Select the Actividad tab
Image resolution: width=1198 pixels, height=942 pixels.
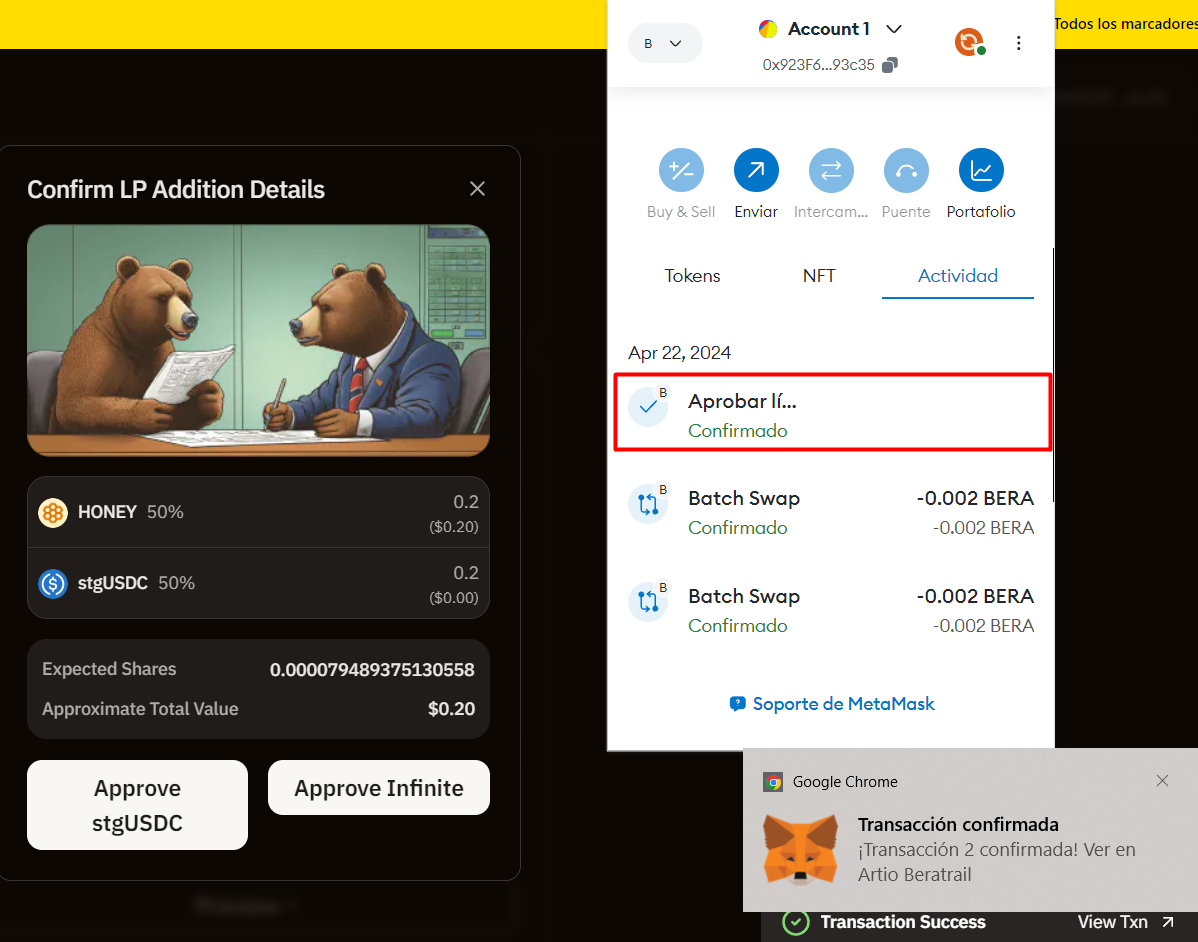(957, 276)
